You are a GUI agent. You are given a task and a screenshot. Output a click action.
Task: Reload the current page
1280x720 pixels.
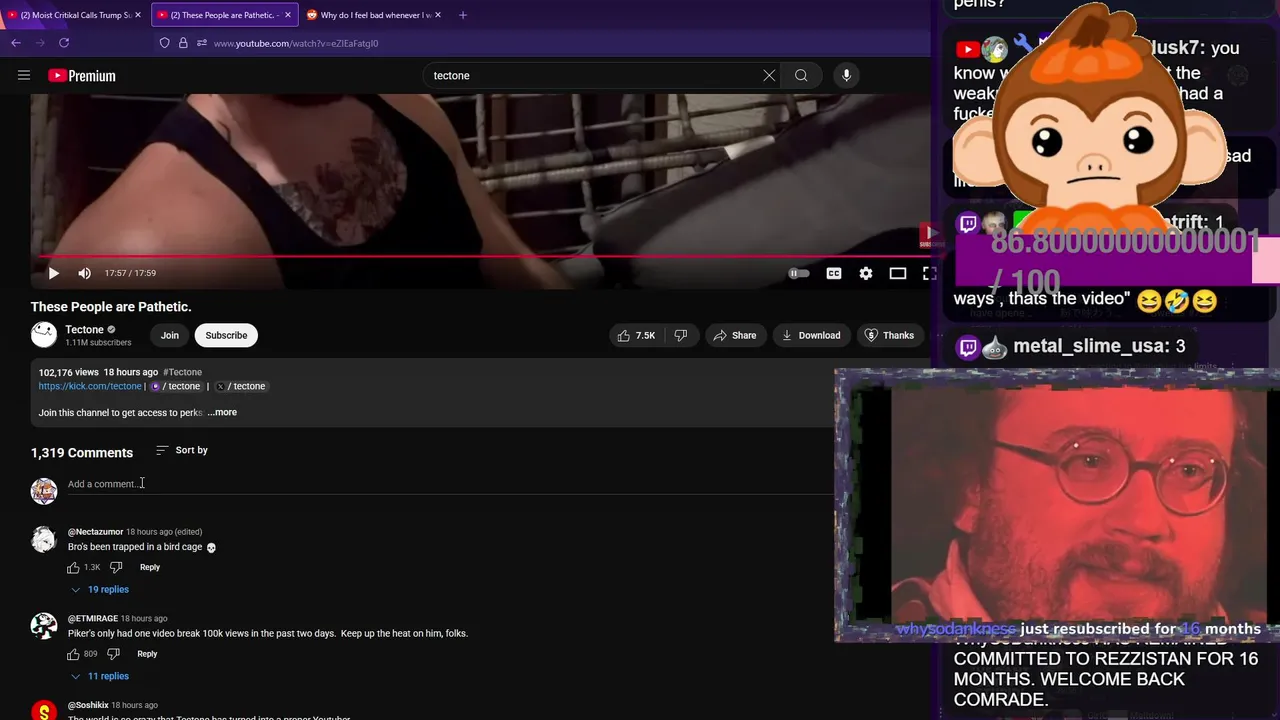[x=64, y=43]
